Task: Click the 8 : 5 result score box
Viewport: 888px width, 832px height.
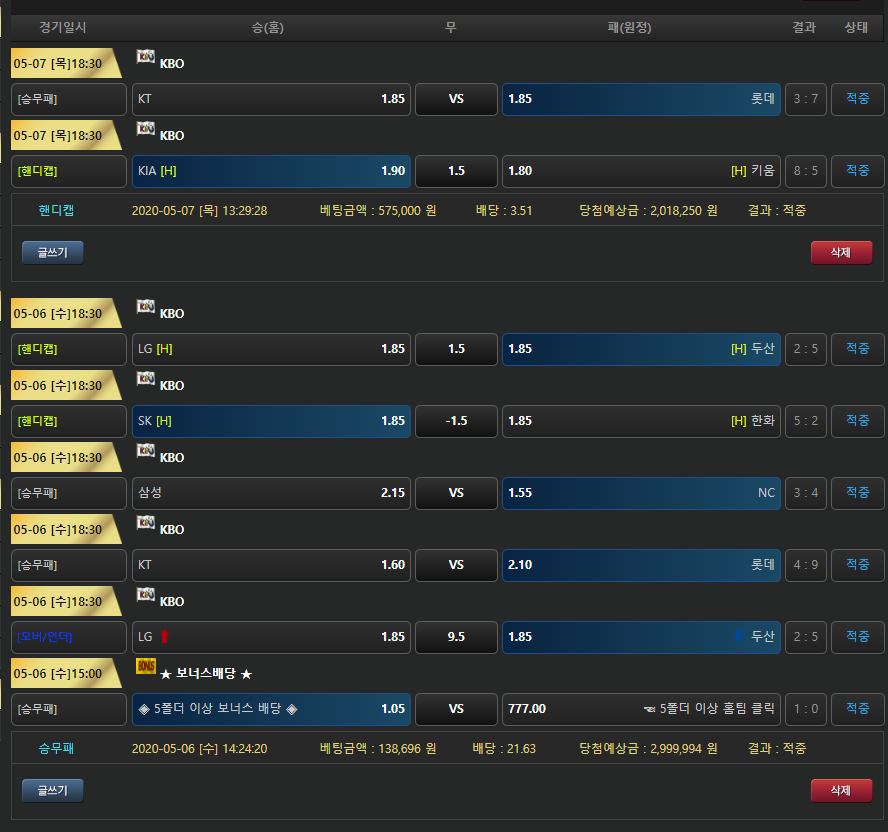Action: point(805,171)
